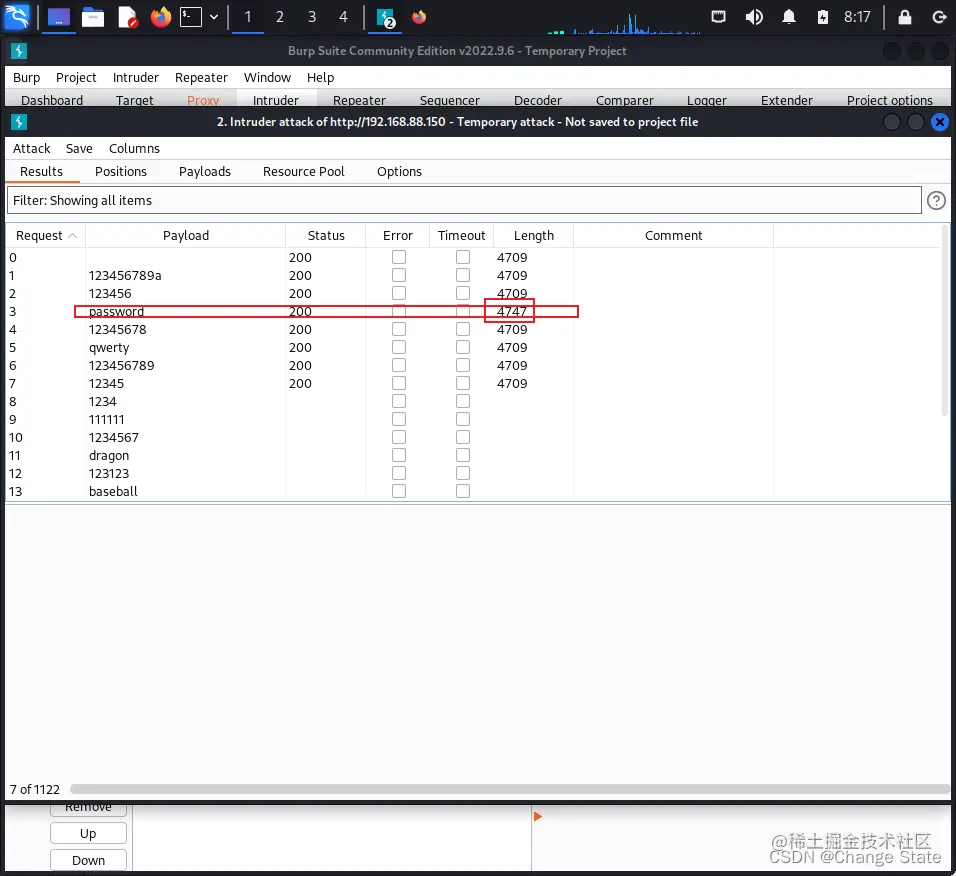Screen dimensions: 956x876
Task: Open the CPU usage graph monitor
Action: click(x=624, y=23)
